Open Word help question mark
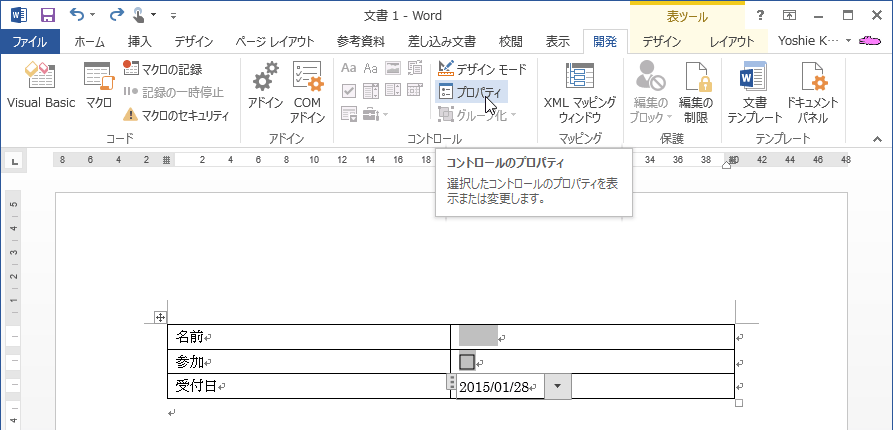 pyautogui.click(x=760, y=15)
